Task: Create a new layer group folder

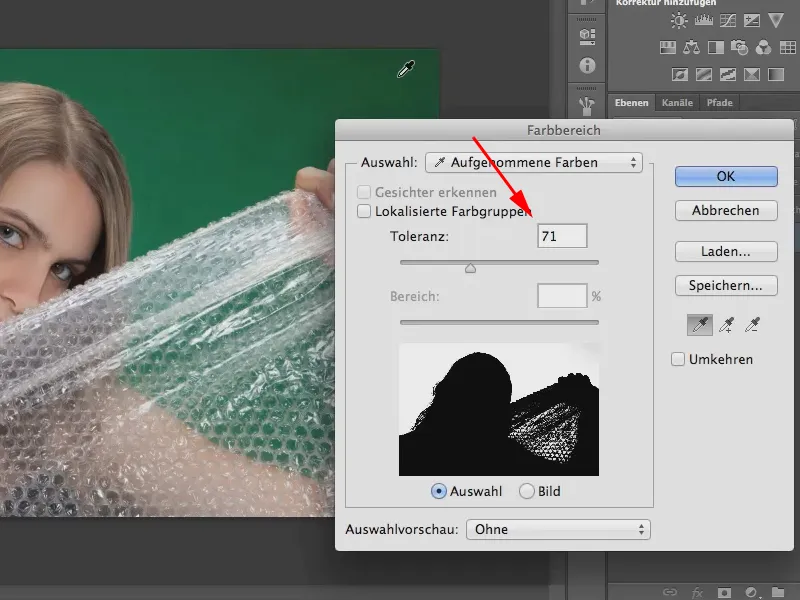Action: click(x=778, y=592)
